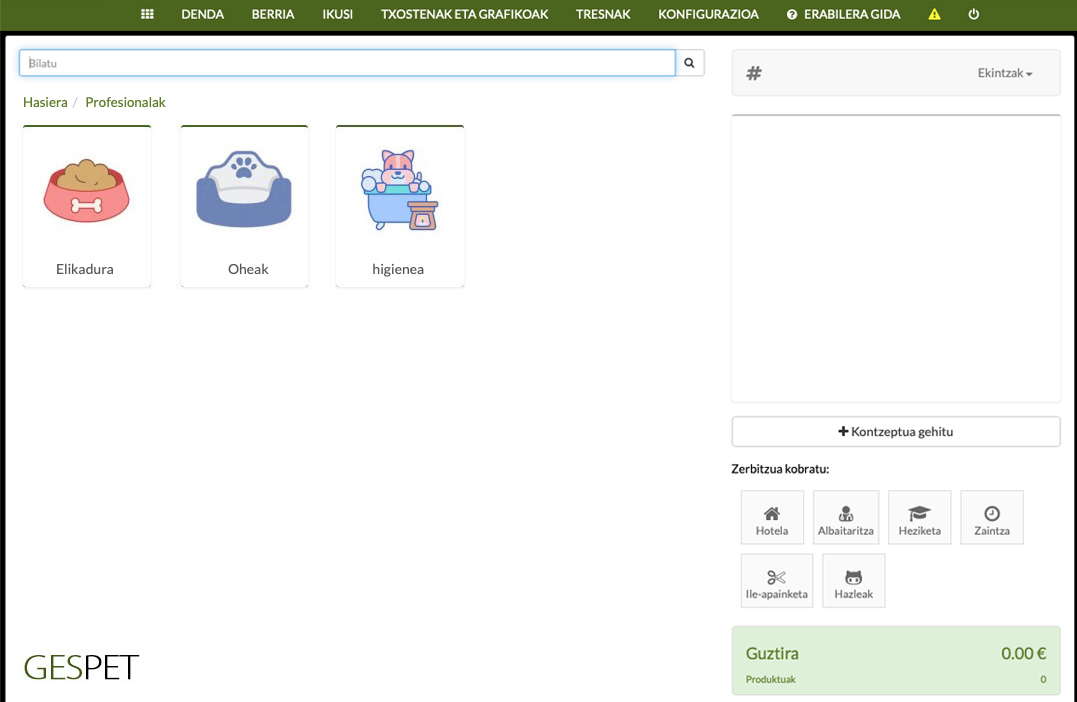Image resolution: width=1077 pixels, height=702 pixels.
Task: Charge the Hotela service
Action: tap(772, 518)
